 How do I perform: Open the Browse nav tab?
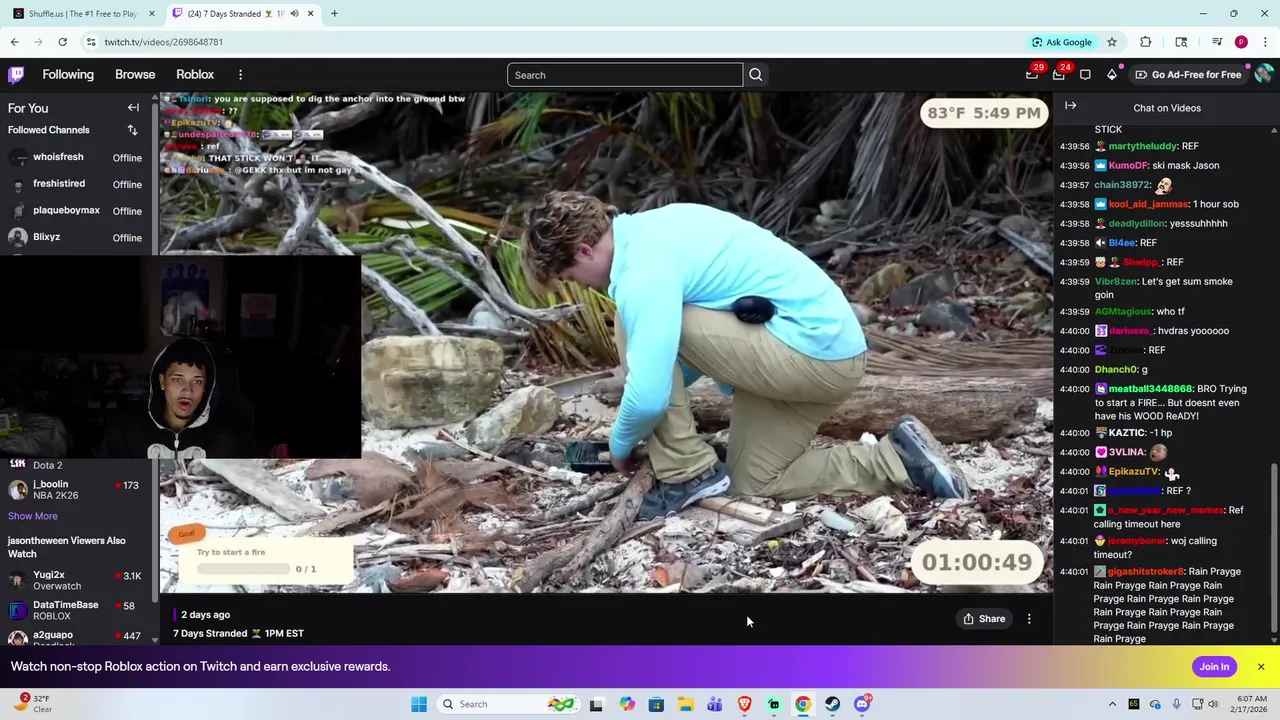(x=135, y=75)
